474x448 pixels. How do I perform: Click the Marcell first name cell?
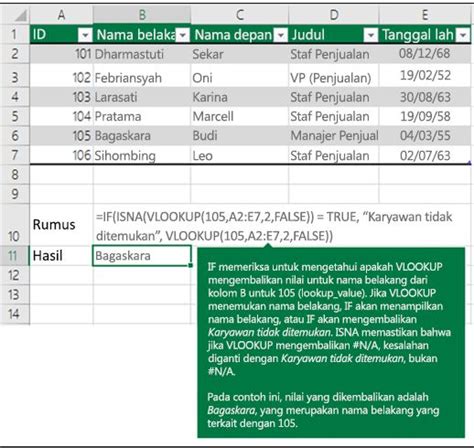pyautogui.click(x=239, y=116)
